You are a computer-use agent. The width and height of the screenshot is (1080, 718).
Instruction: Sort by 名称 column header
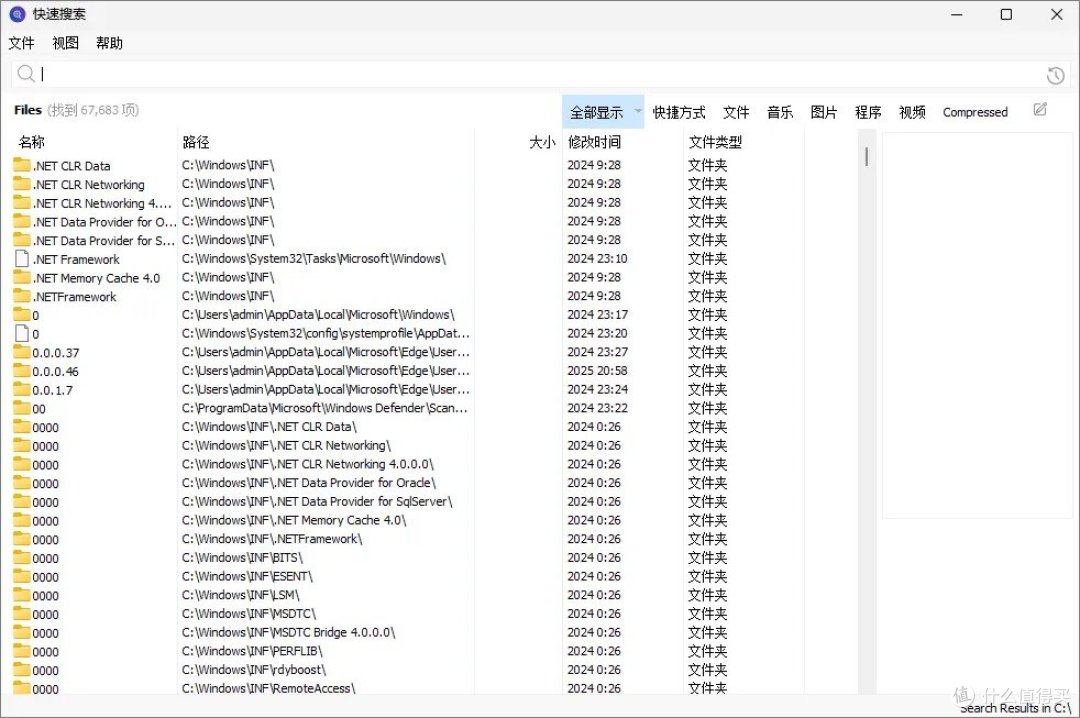[x=32, y=142]
